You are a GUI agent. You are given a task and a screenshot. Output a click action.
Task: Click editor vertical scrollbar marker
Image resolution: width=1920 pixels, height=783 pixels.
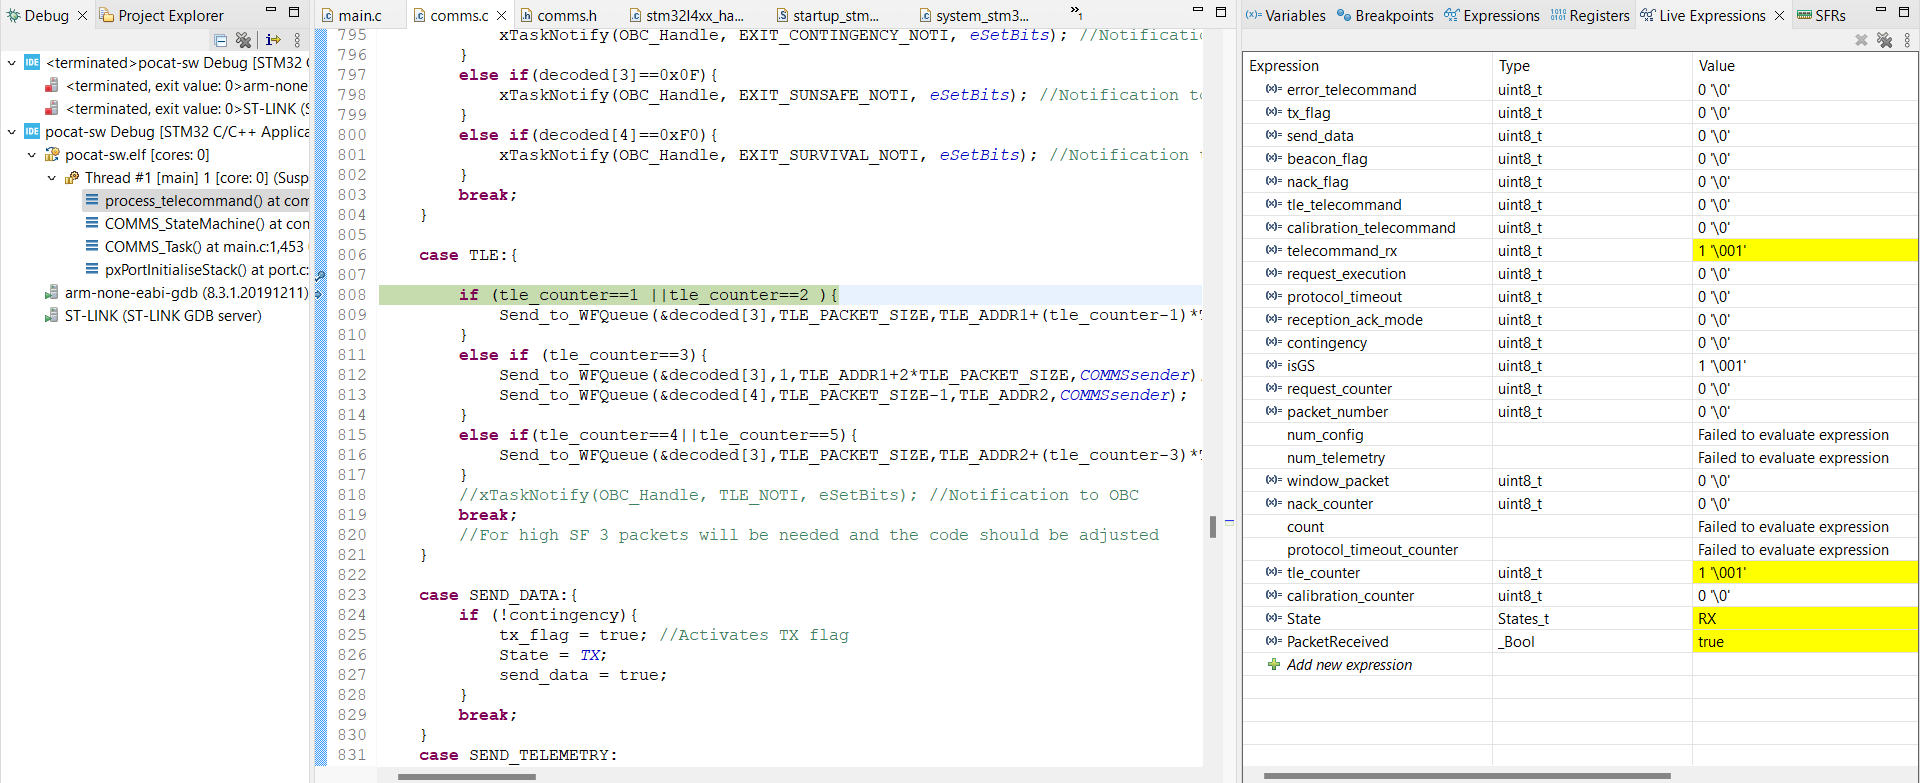(1212, 526)
